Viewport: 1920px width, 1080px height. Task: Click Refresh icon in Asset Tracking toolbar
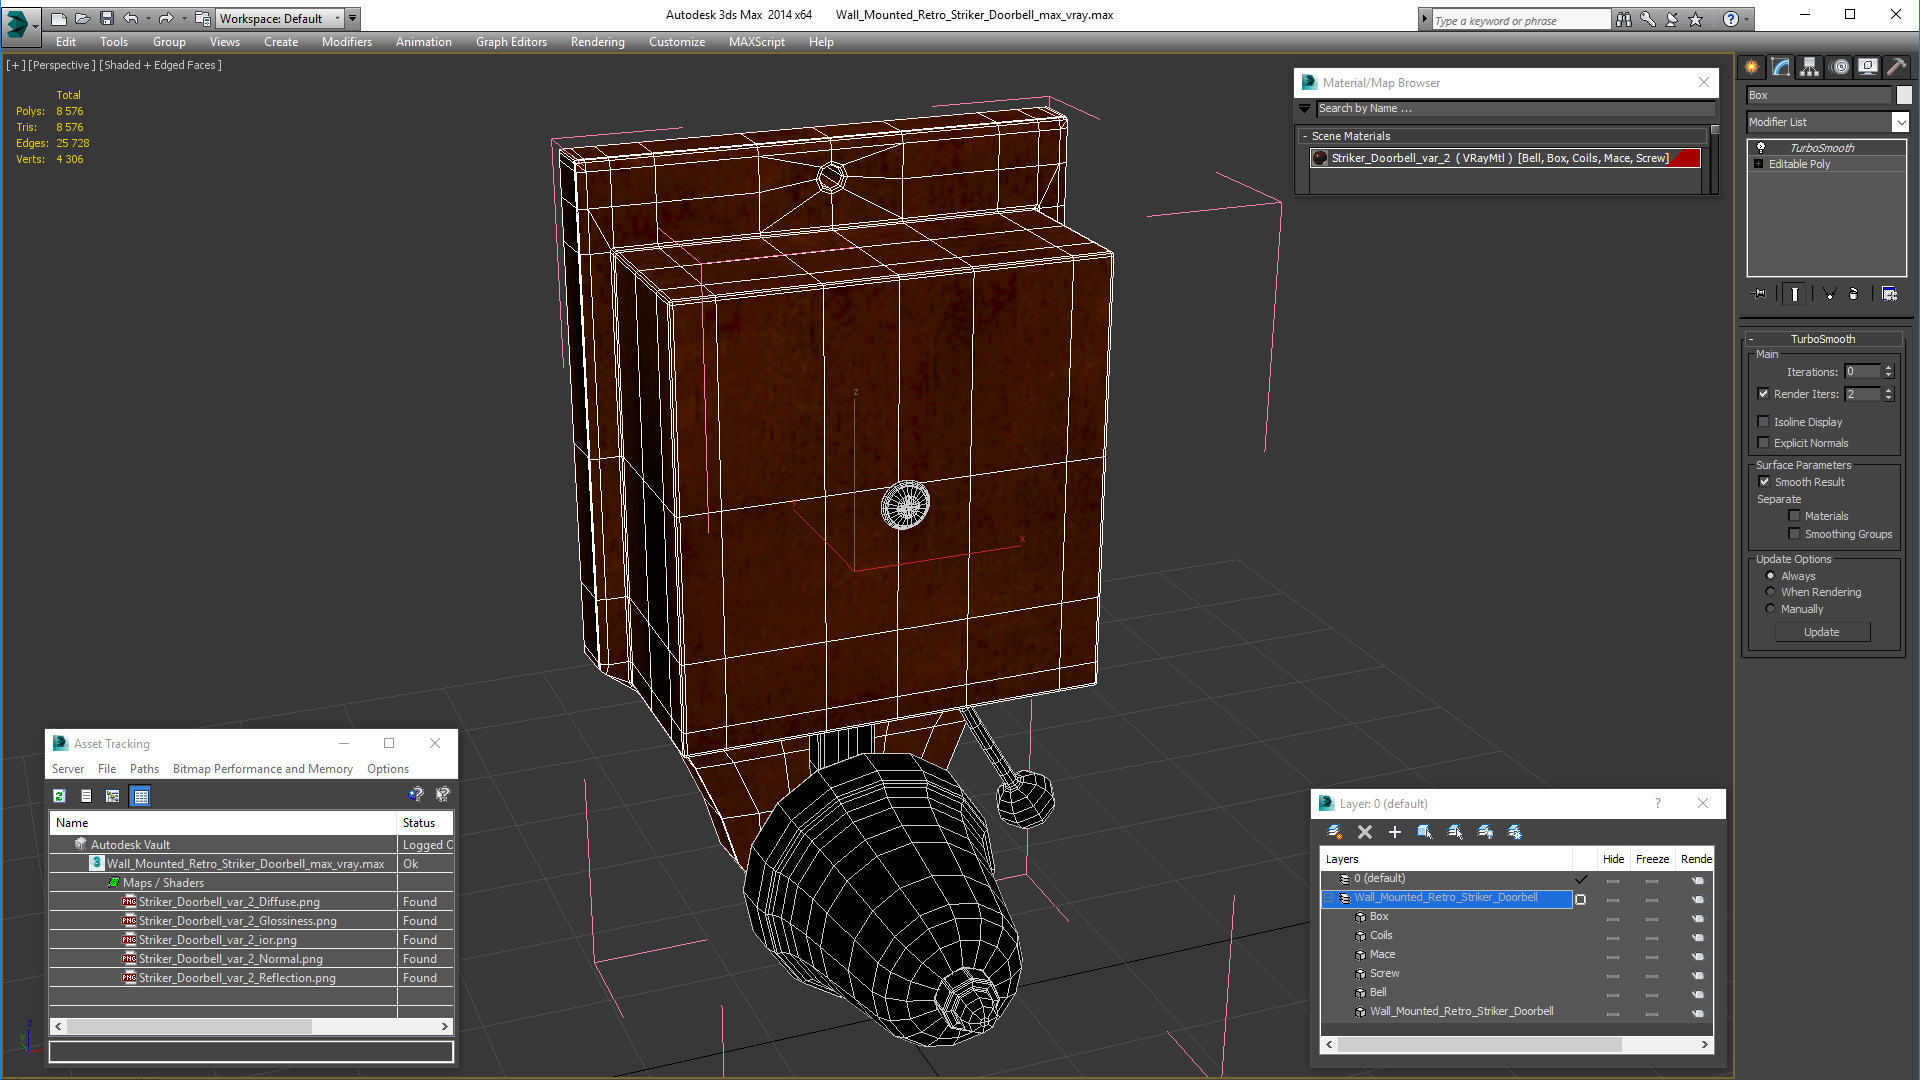[60, 796]
